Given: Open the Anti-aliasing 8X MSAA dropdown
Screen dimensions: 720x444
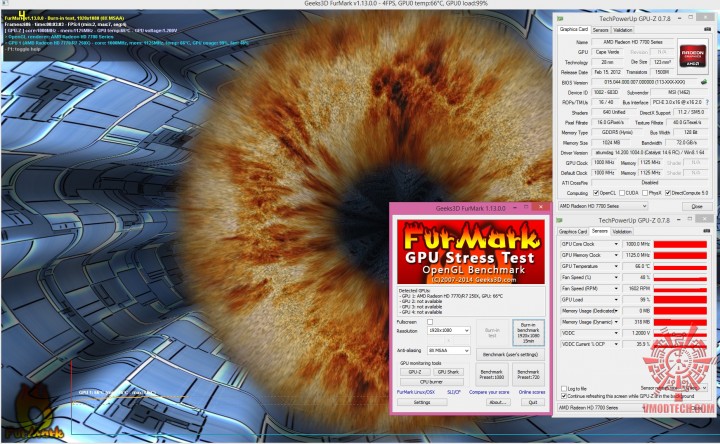Looking at the screenshot, I should [449, 350].
